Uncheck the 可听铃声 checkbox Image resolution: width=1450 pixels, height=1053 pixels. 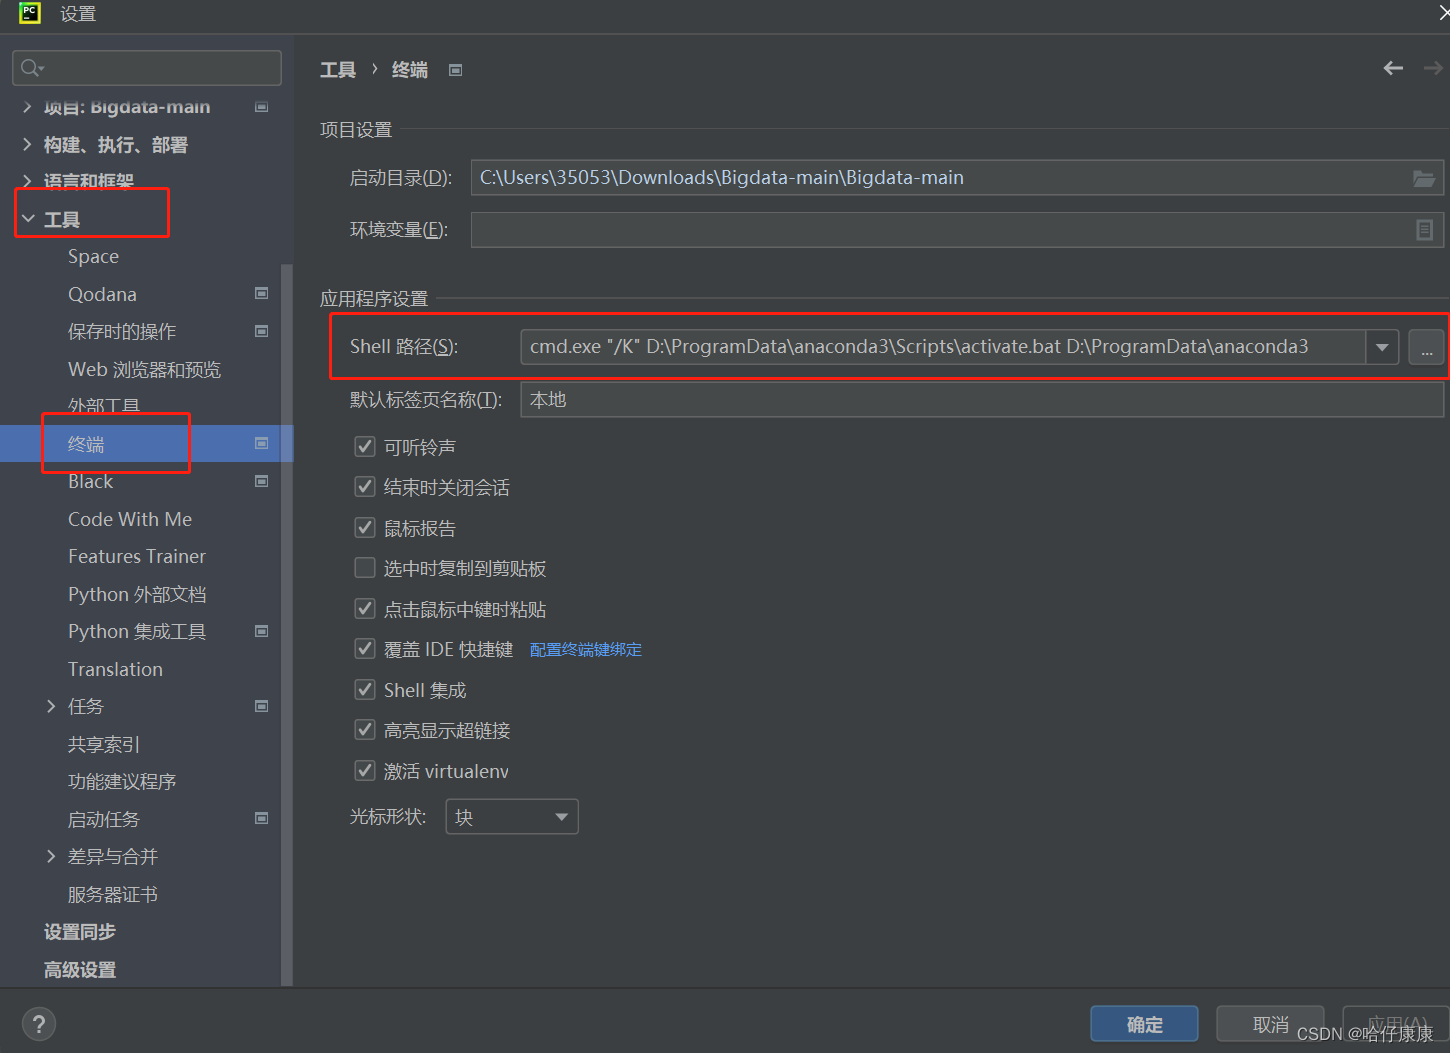365,446
